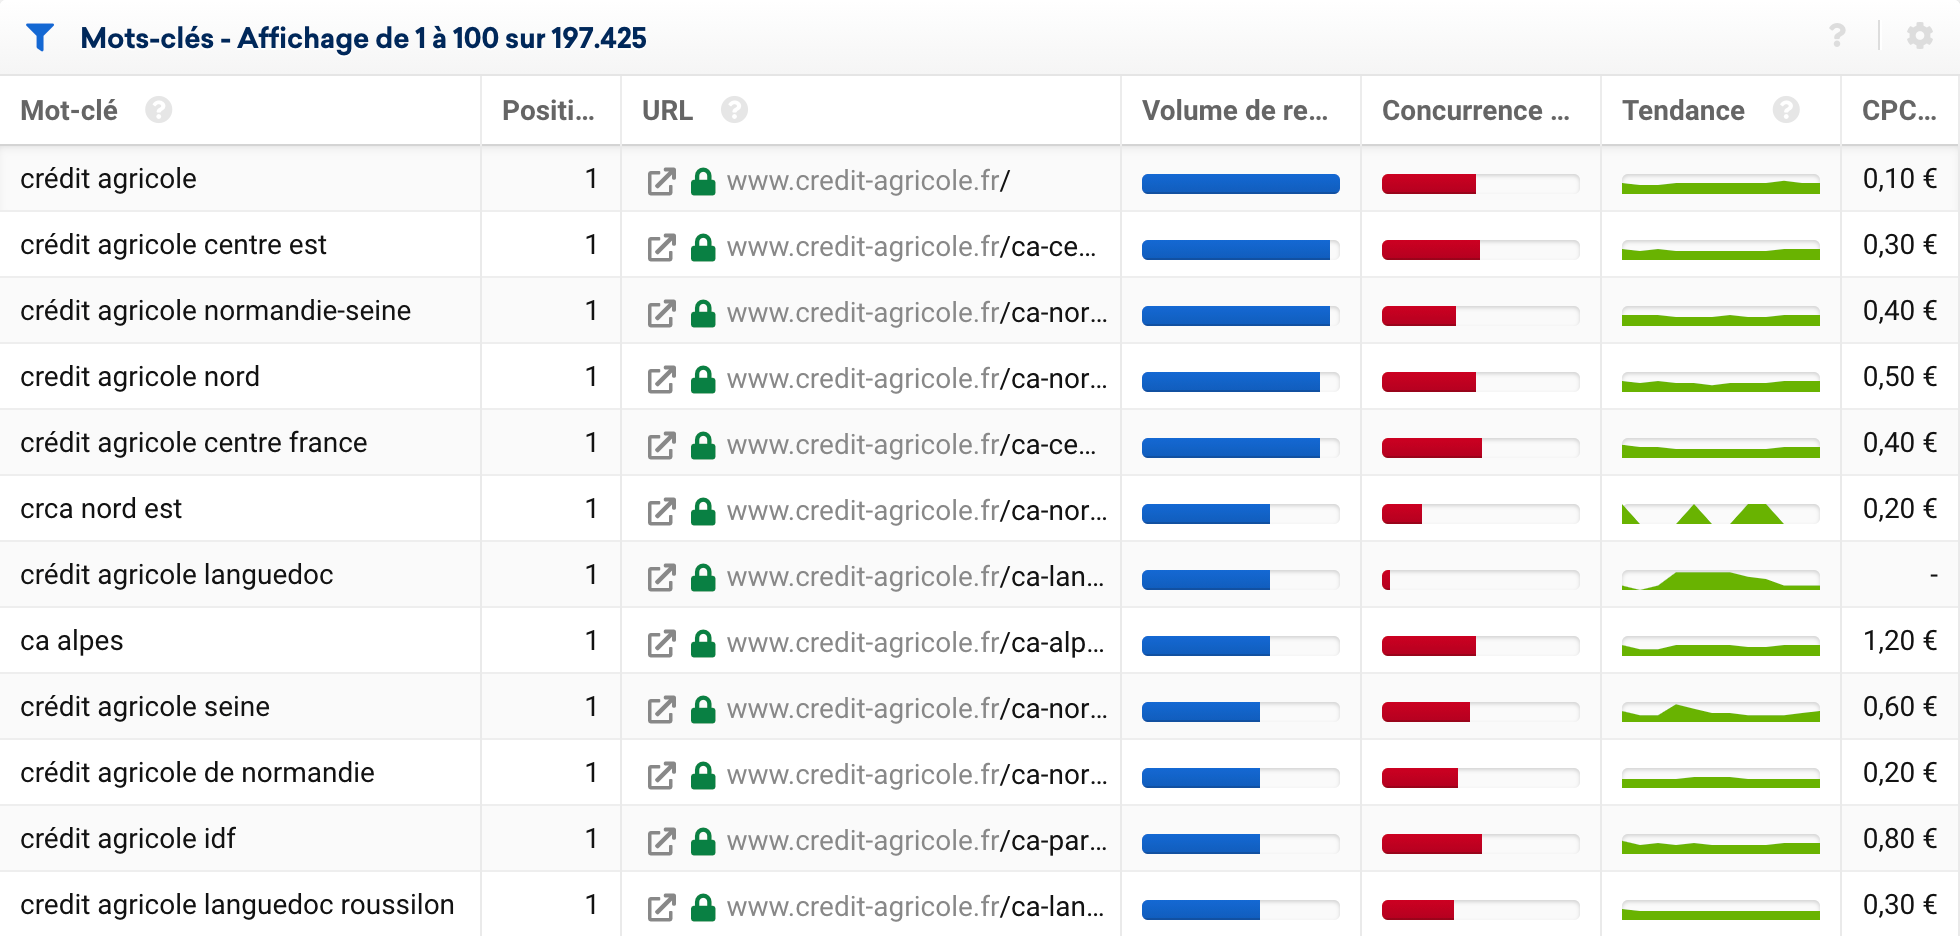Open the ca-lan URL for crédit agricole languedoc
Image resolution: width=1960 pixels, height=936 pixels.
click(916, 577)
